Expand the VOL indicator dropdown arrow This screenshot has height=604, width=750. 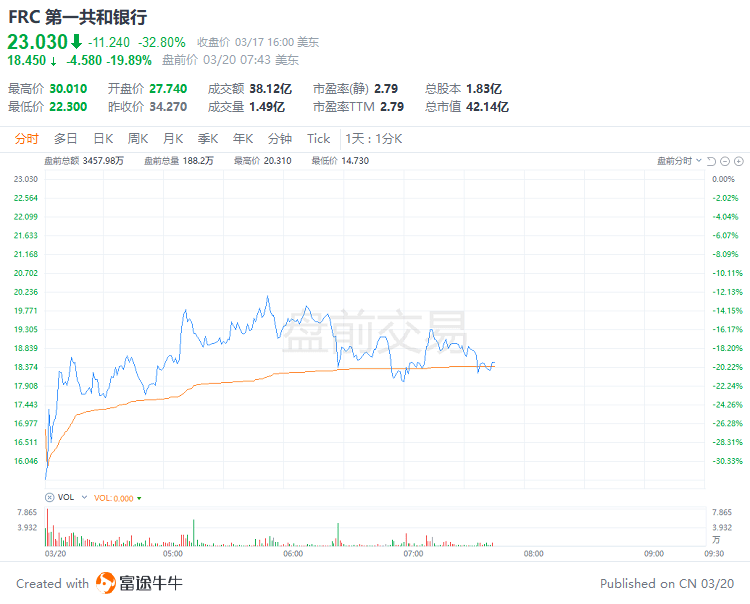(85, 497)
